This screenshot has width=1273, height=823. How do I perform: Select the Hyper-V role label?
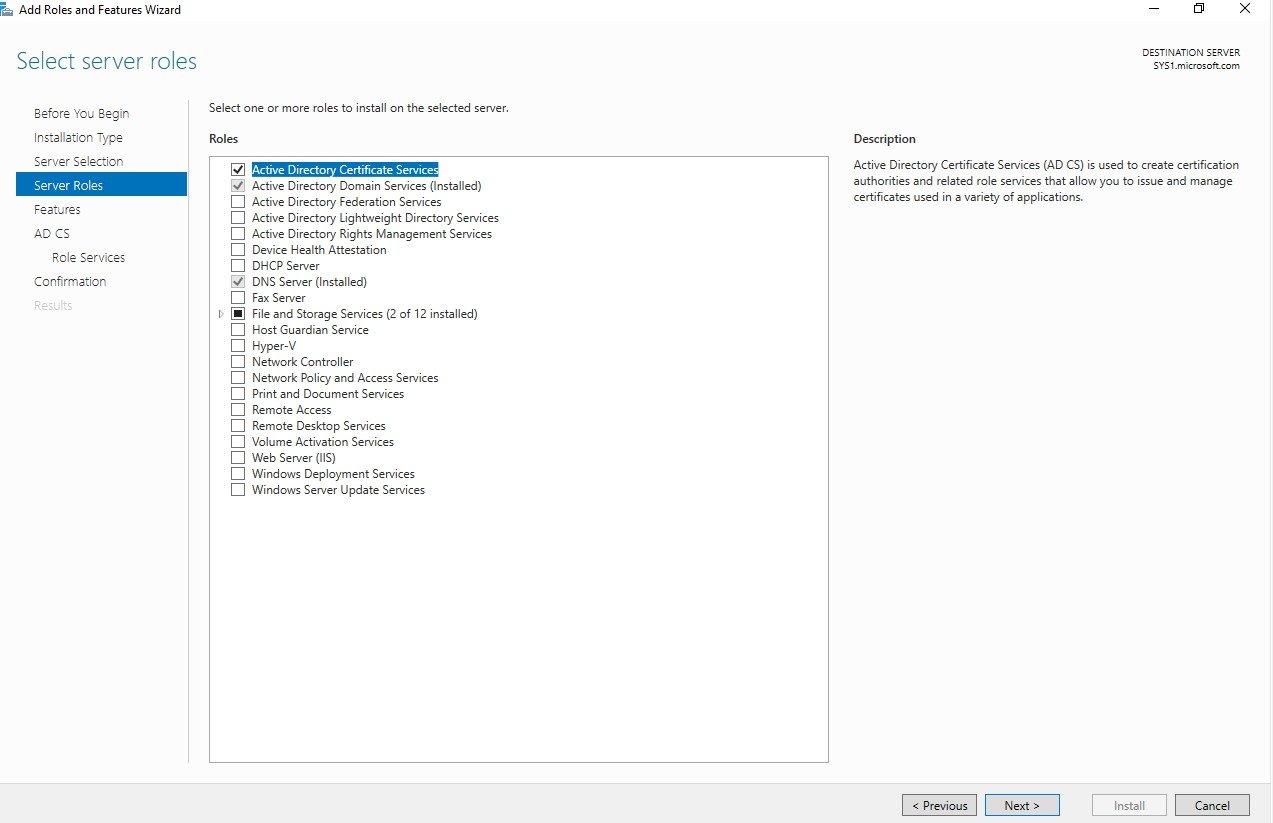[274, 346]
